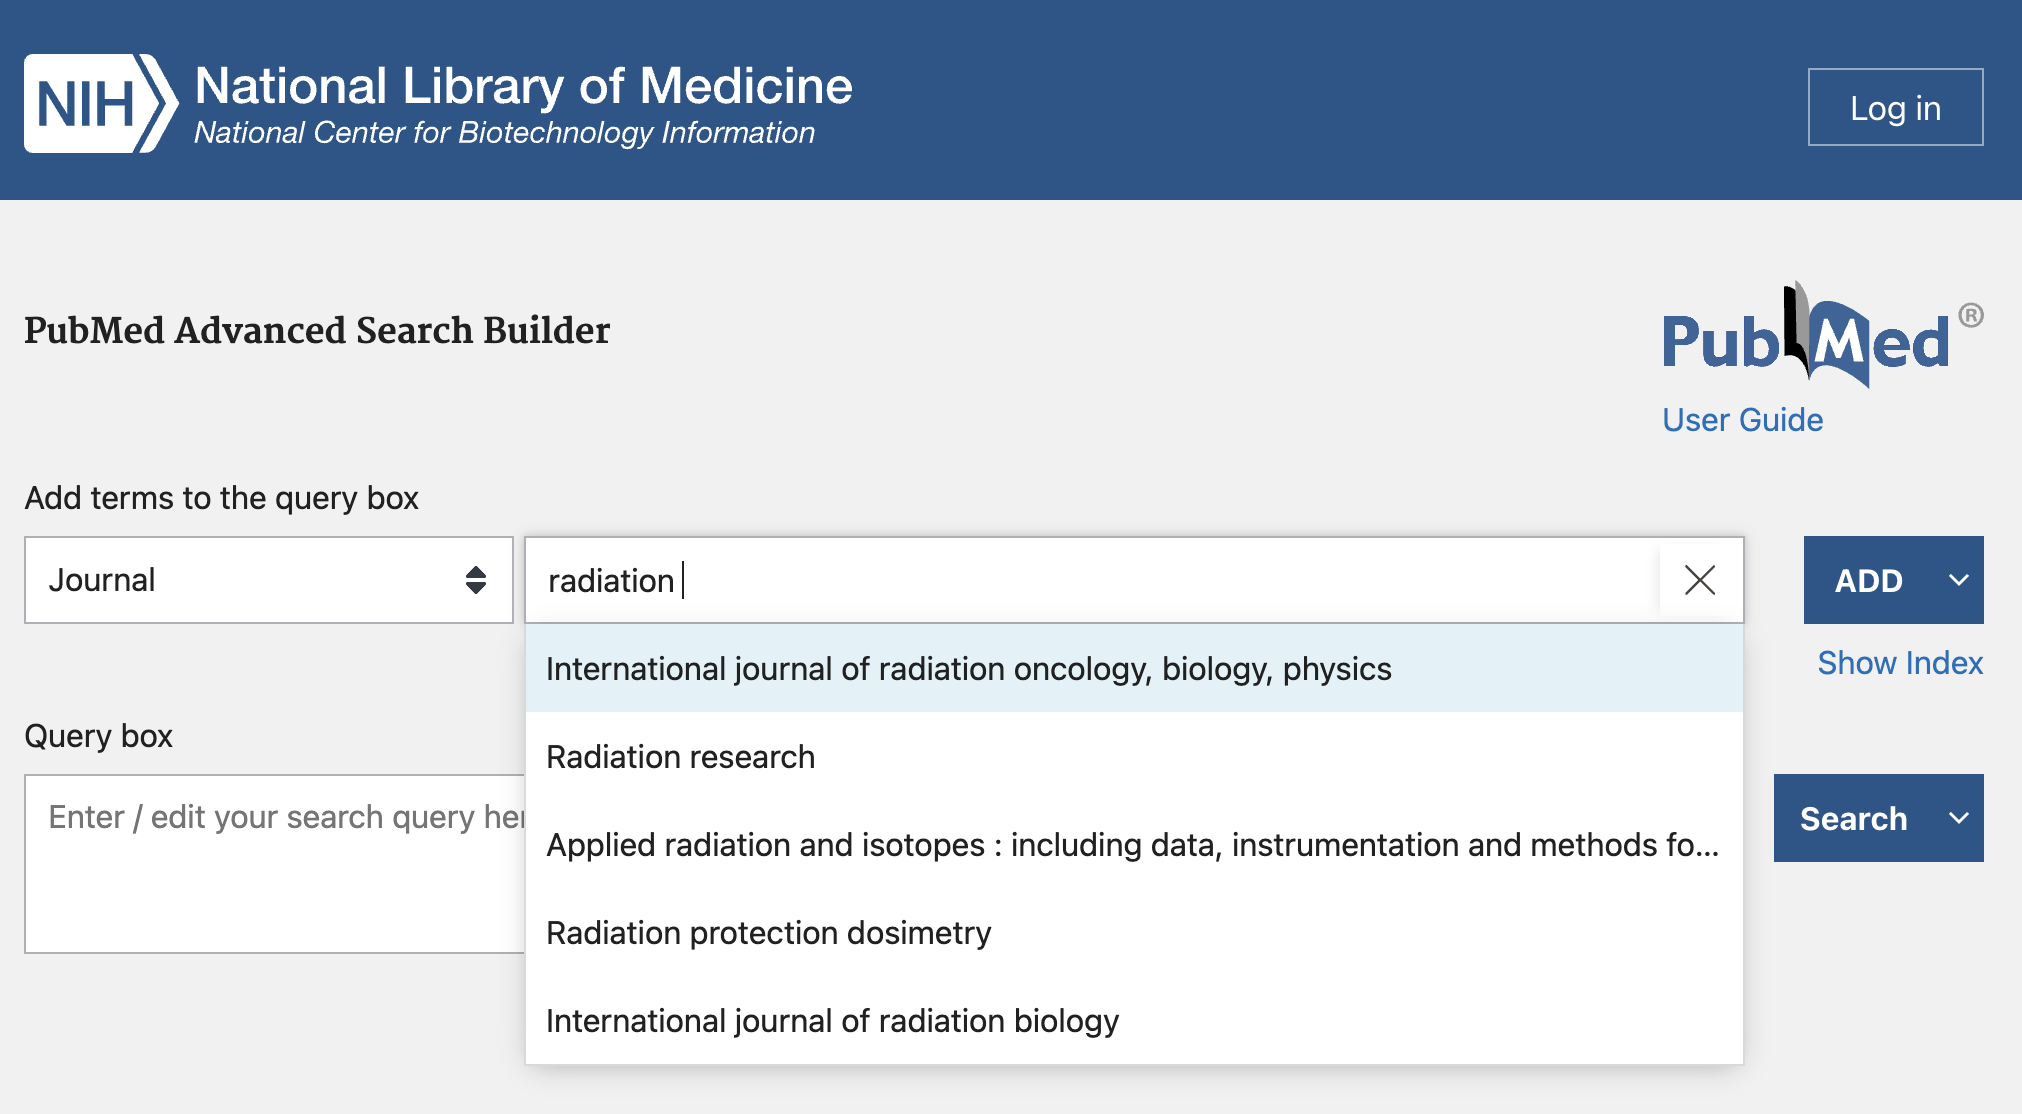Expand the Search button dropdown arrow
The width and height of the screenshot is (2022, 1114).
tap(1958, 818)
